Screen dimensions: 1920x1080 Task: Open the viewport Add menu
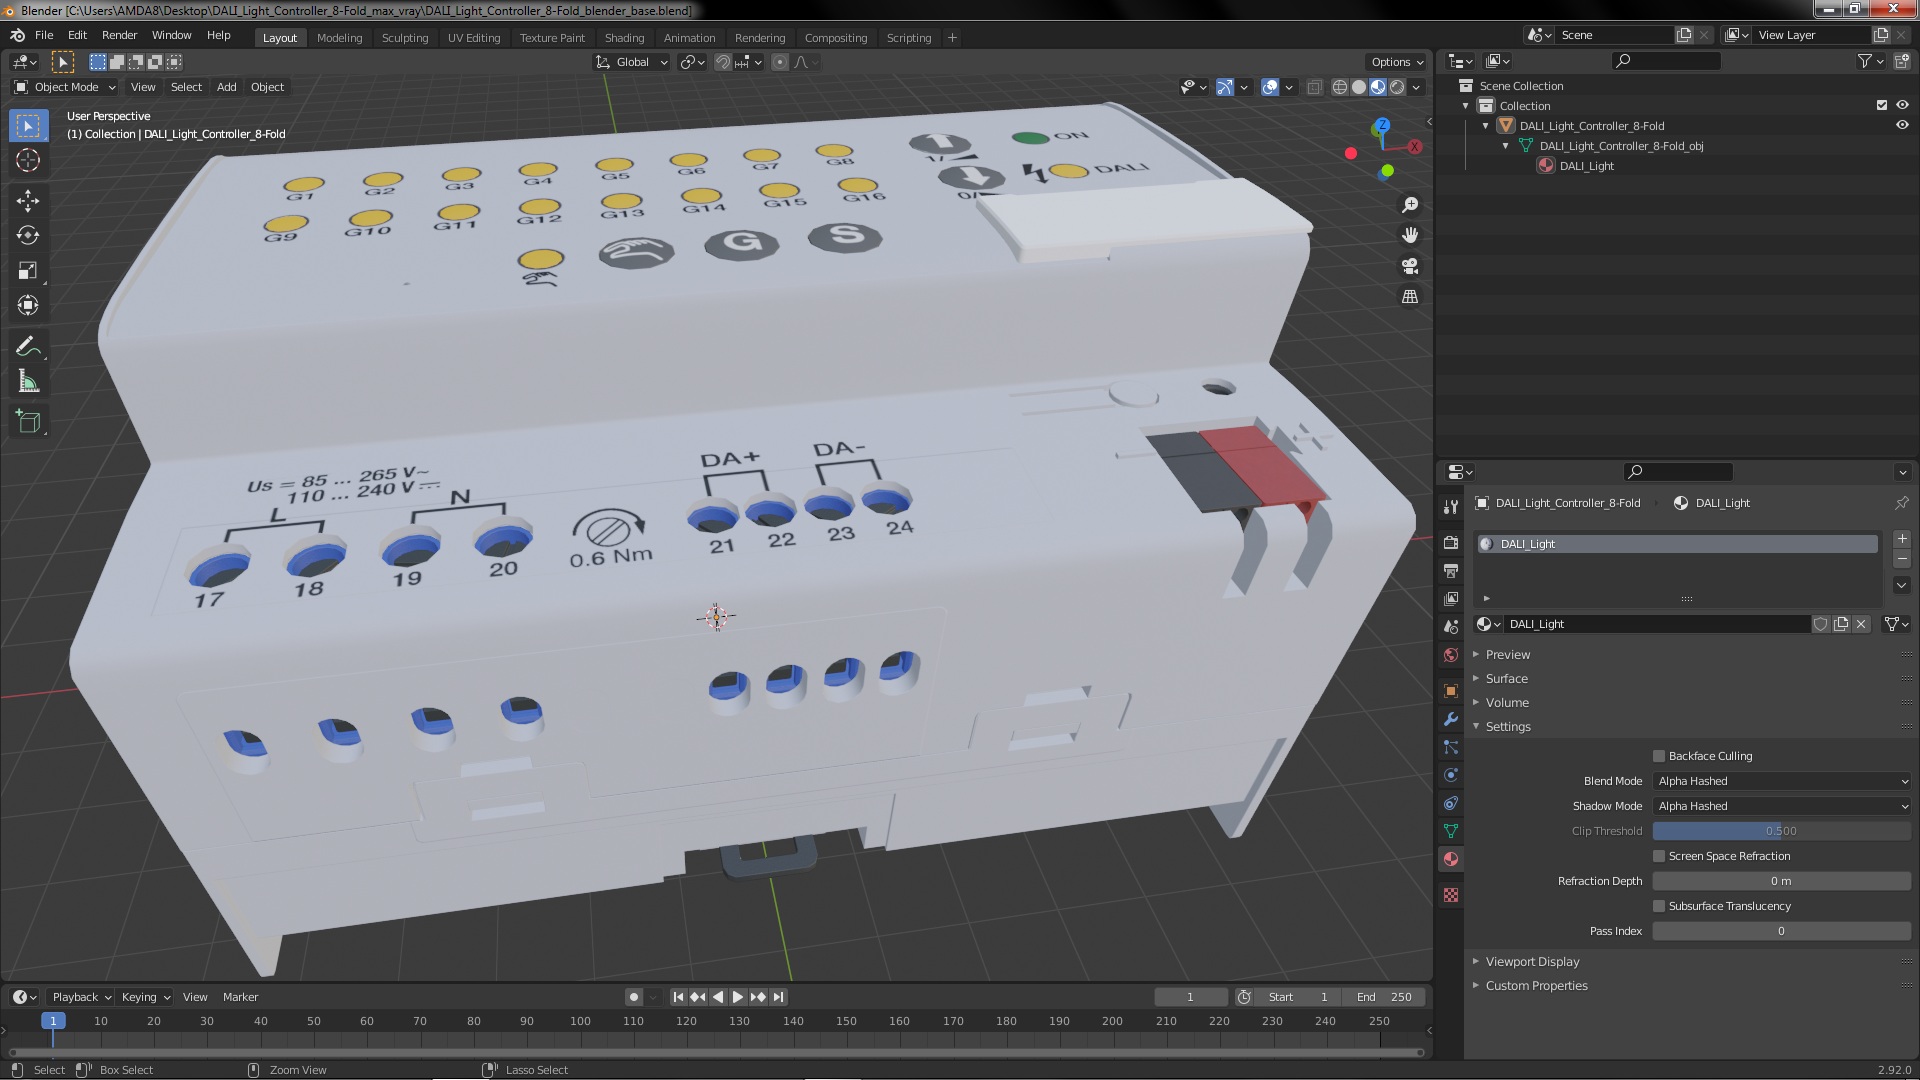point(227,87)
